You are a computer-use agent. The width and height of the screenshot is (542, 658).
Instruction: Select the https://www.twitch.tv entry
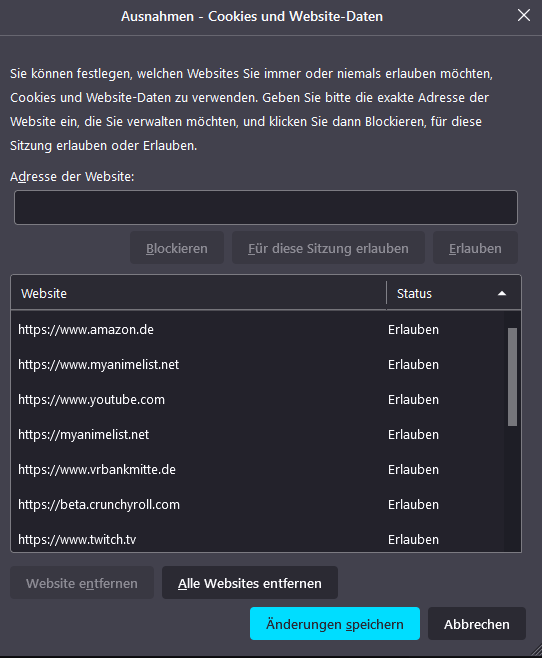click(258, 539)
